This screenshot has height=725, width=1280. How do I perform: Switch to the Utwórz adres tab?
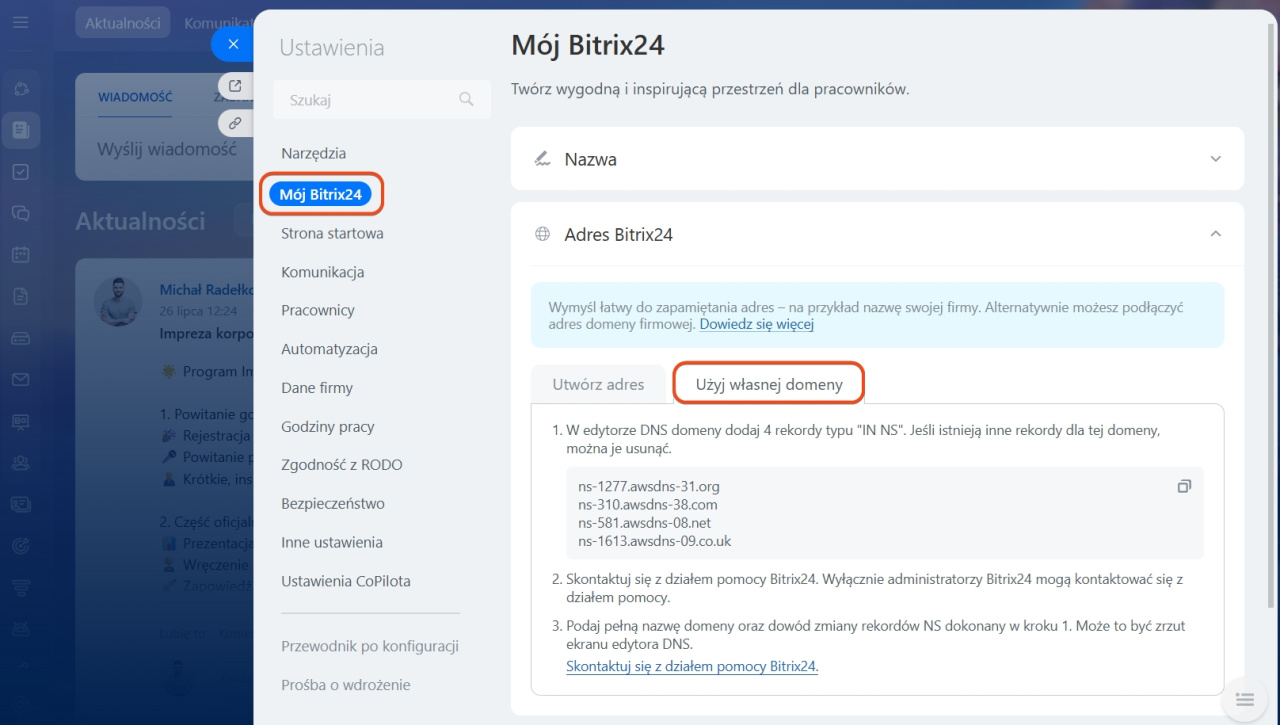coord(598,384)
